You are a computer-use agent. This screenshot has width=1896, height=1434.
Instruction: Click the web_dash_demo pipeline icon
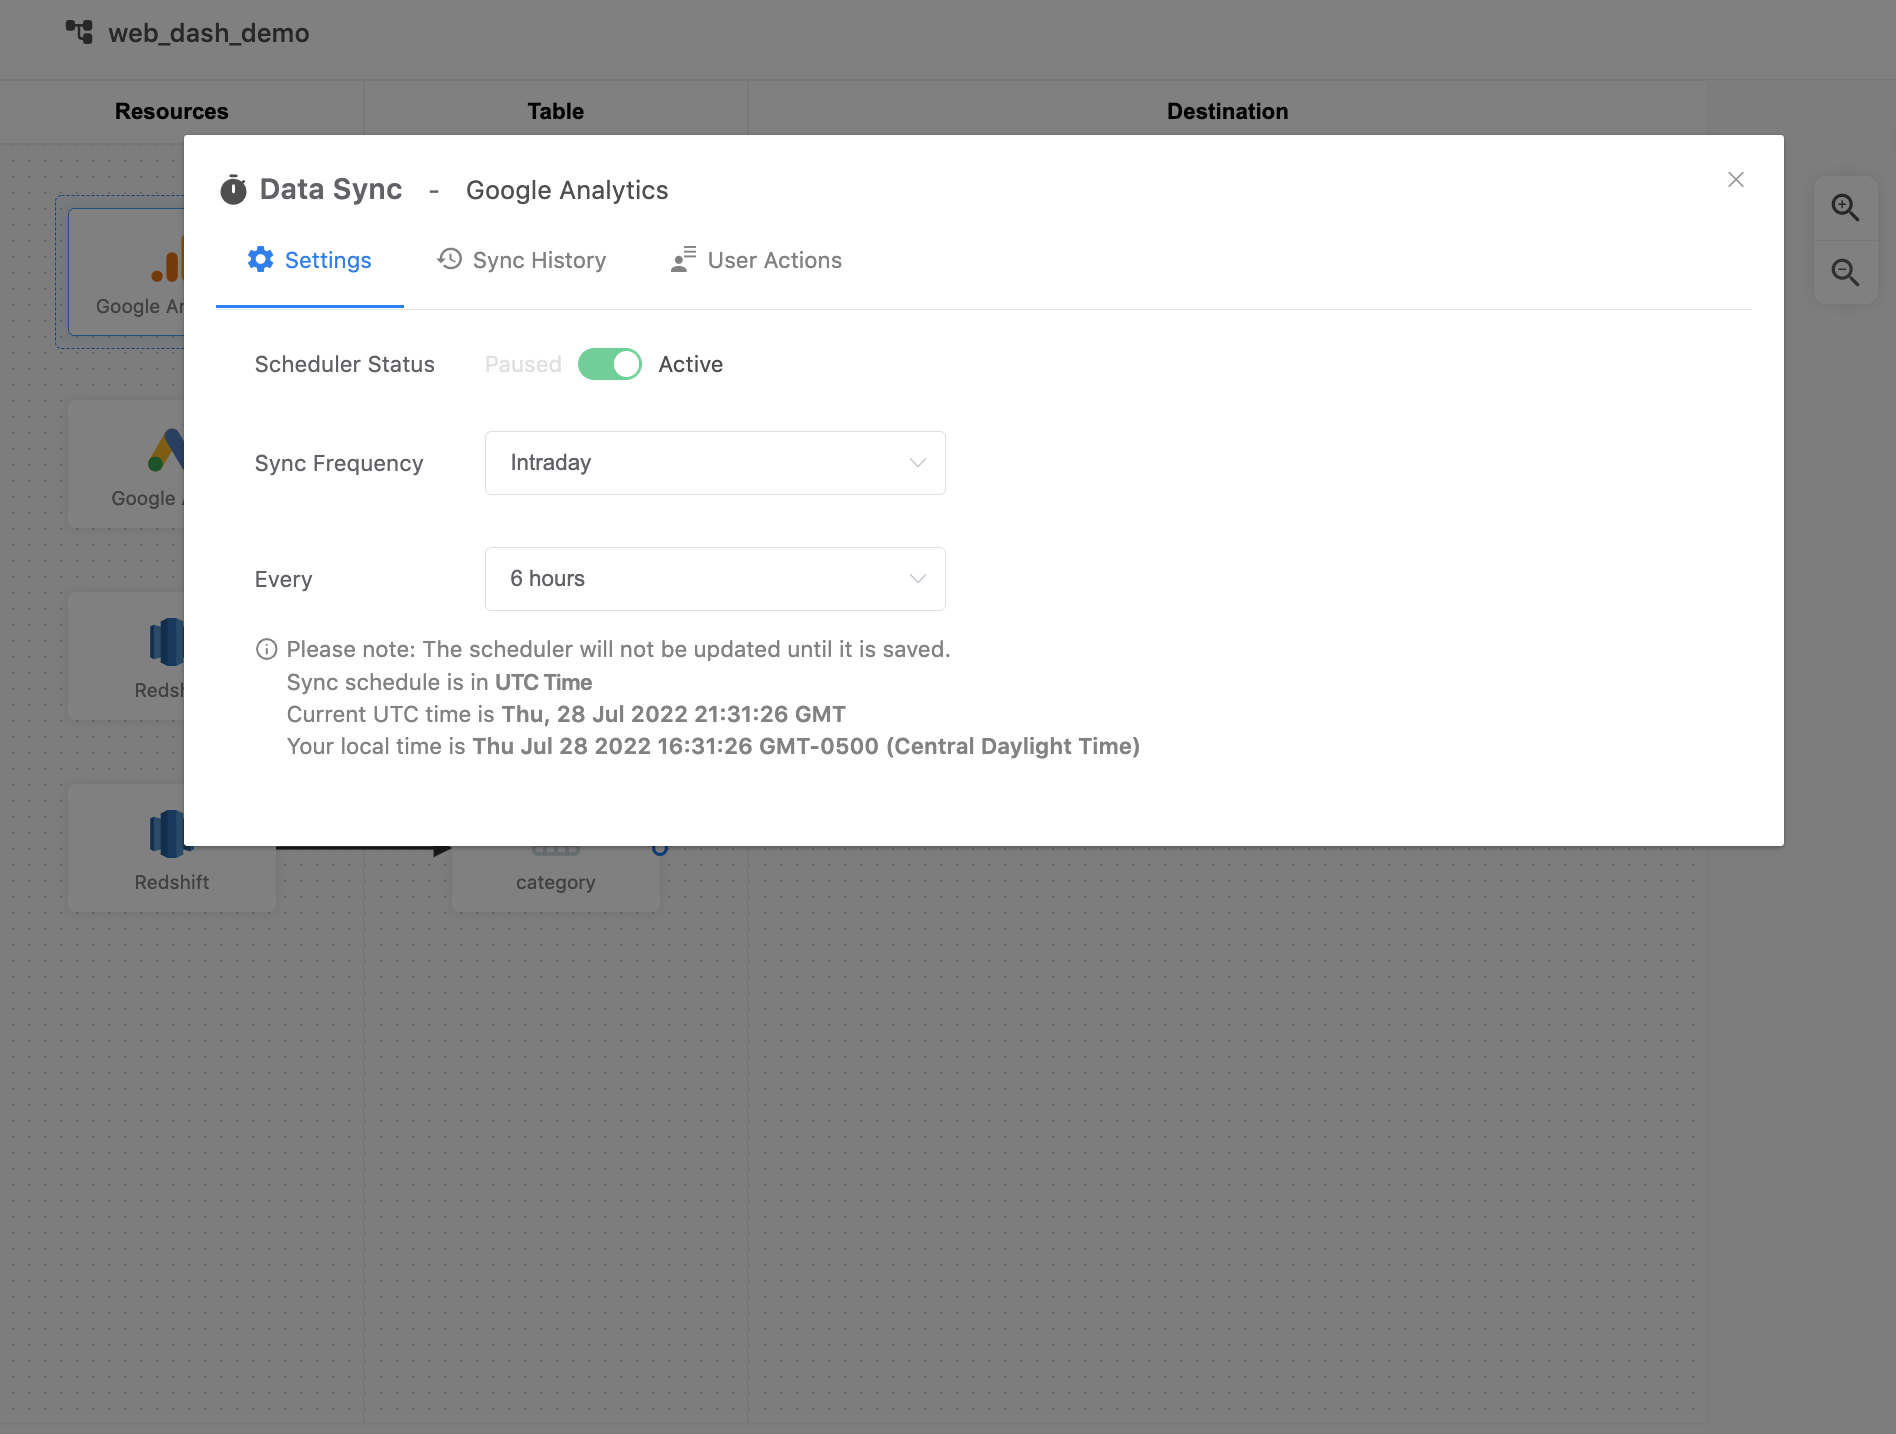[79, 32]
